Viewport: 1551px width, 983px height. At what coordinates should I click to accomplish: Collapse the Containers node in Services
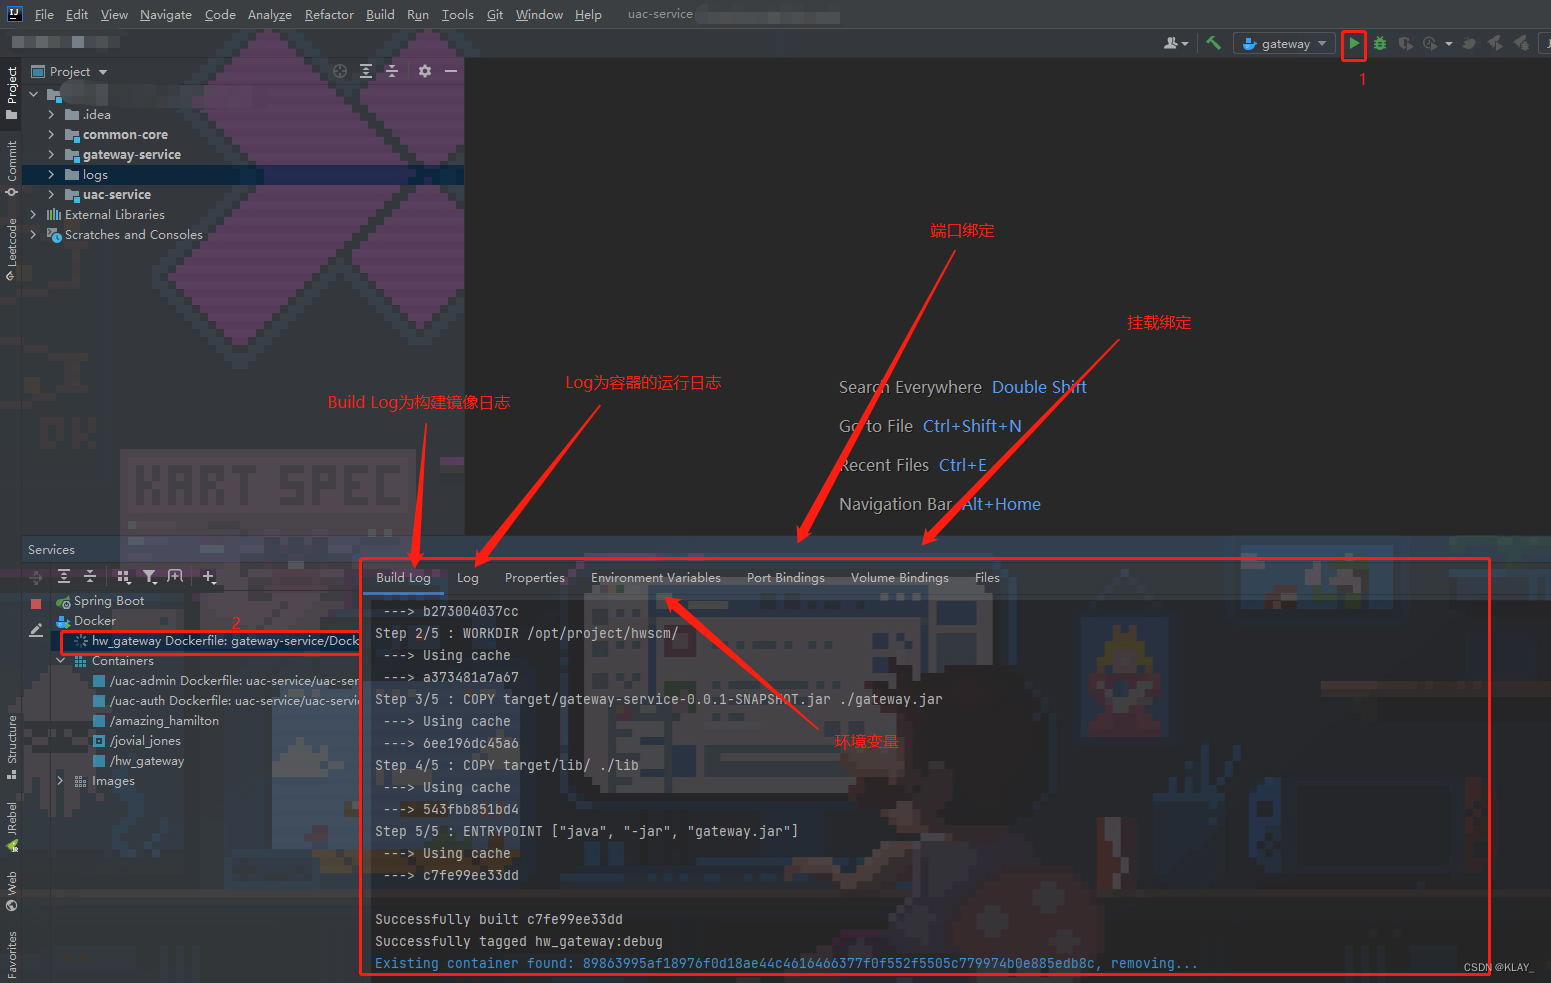pyautogui.click(x=61, y=660)
